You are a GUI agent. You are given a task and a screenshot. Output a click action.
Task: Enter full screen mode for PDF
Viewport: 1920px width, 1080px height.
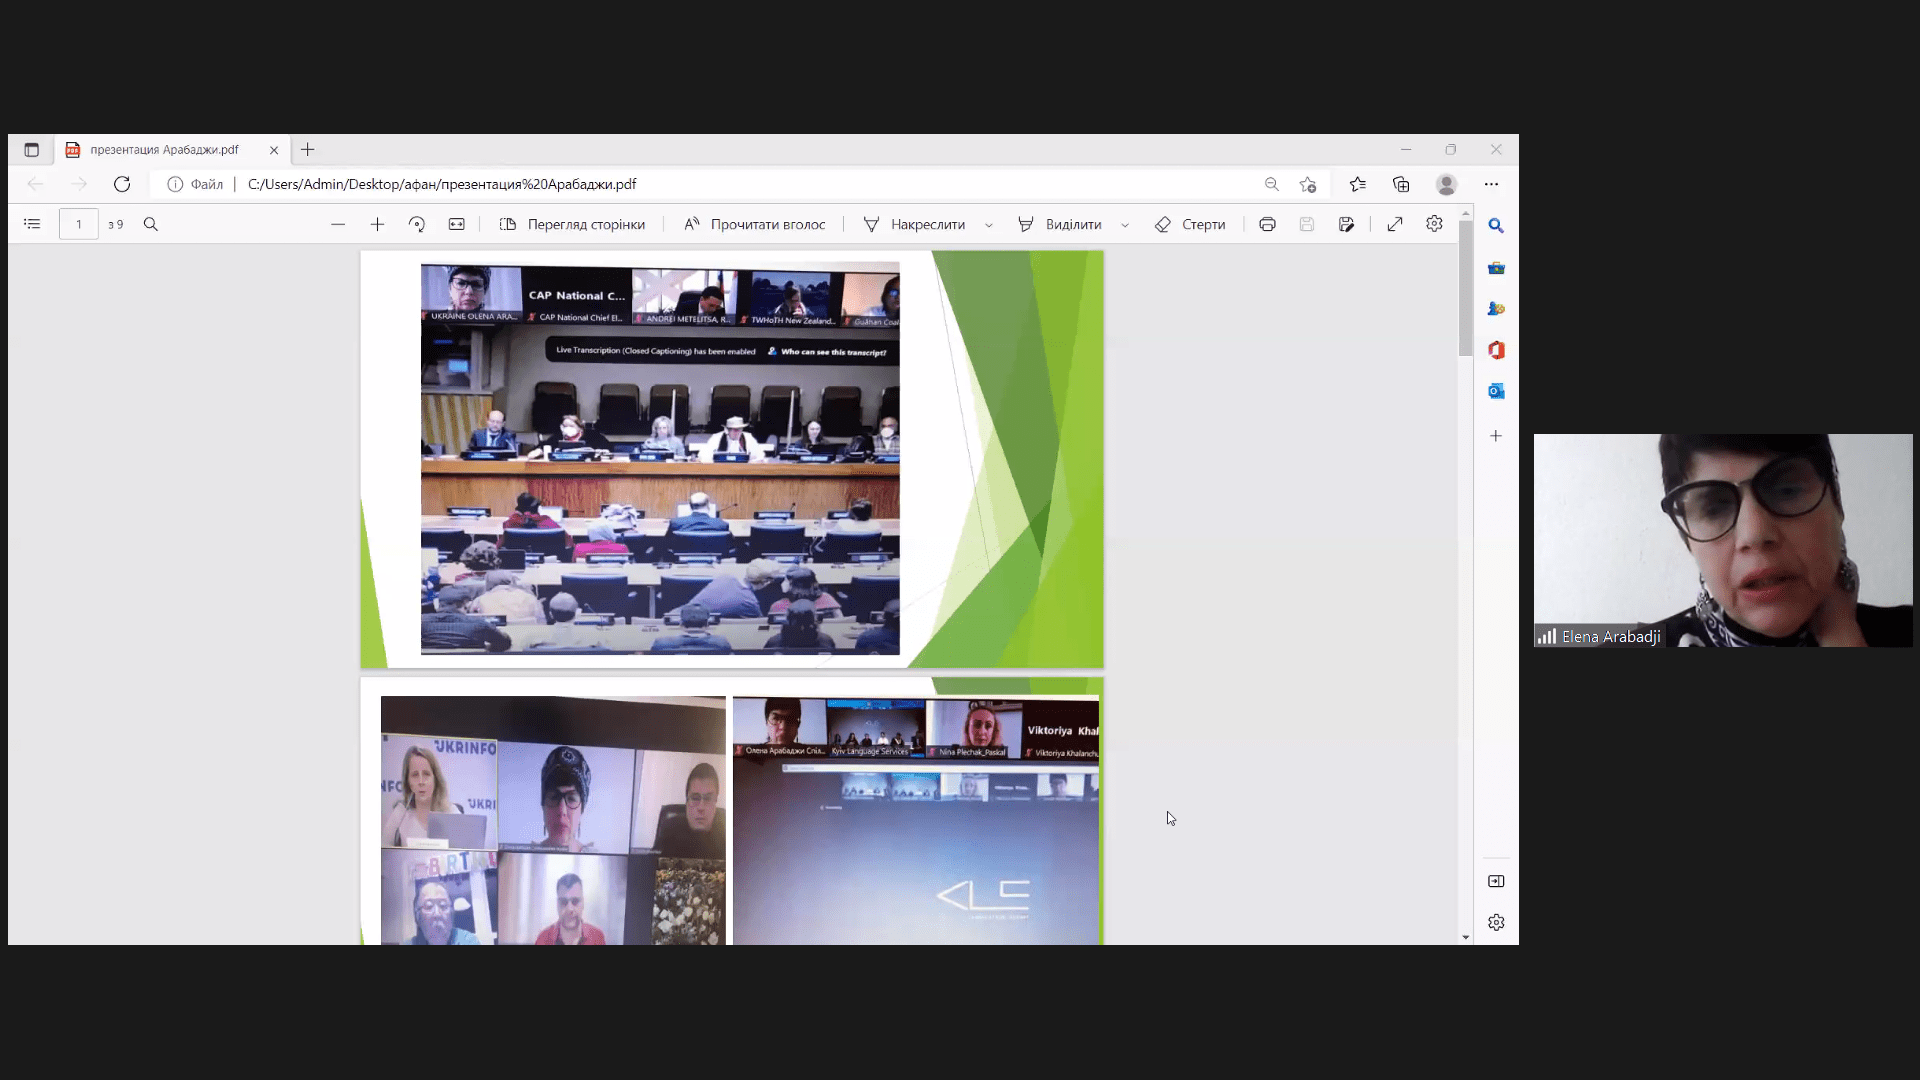click(x=1395, y=224)
